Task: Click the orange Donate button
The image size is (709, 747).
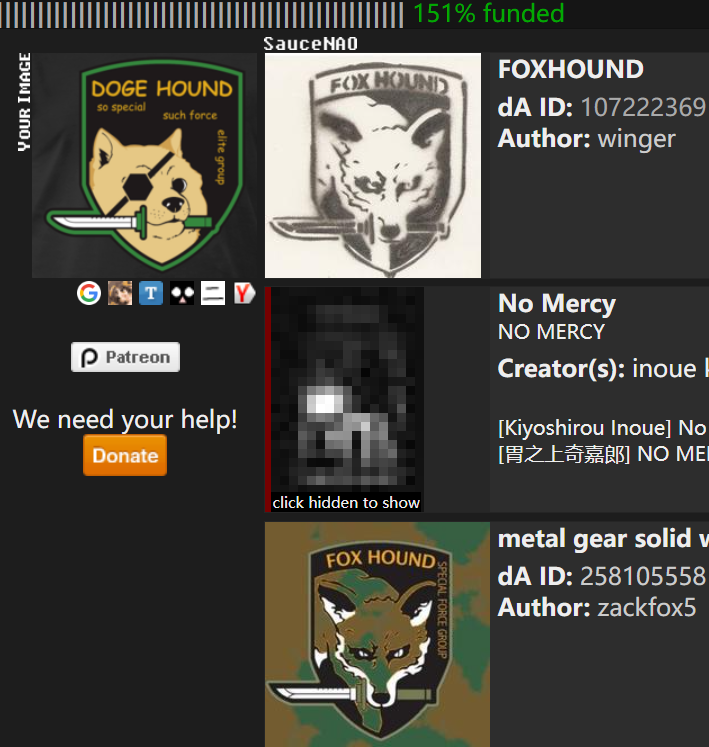Action: point(125,455)
